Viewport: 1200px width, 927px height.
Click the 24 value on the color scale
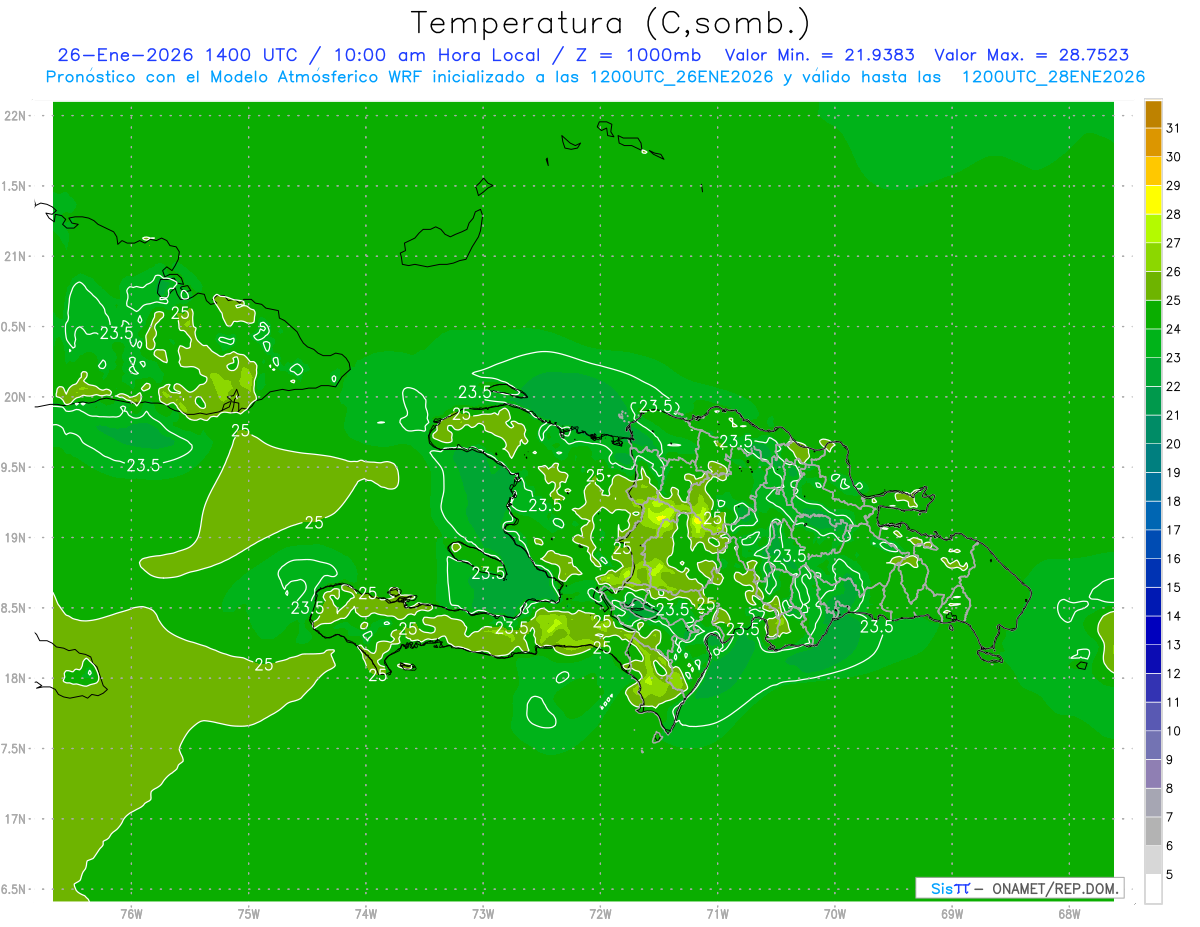pos(1174,329)
